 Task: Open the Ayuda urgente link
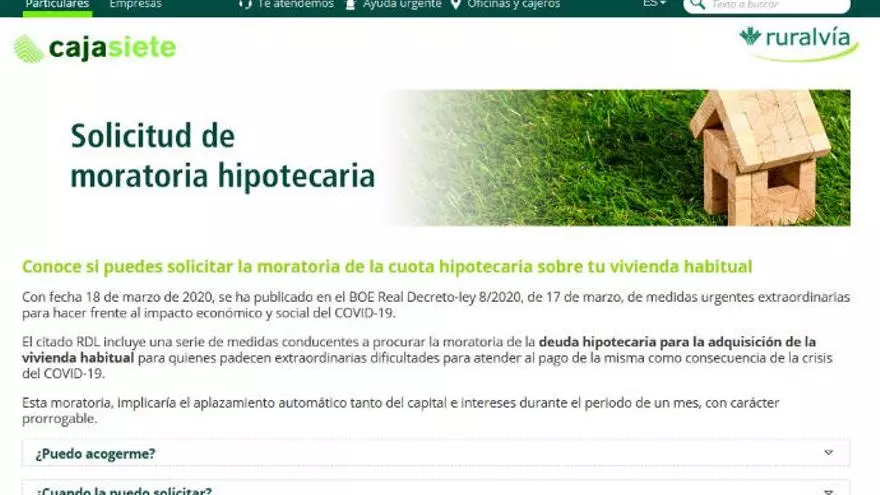[x=401, y=4]
